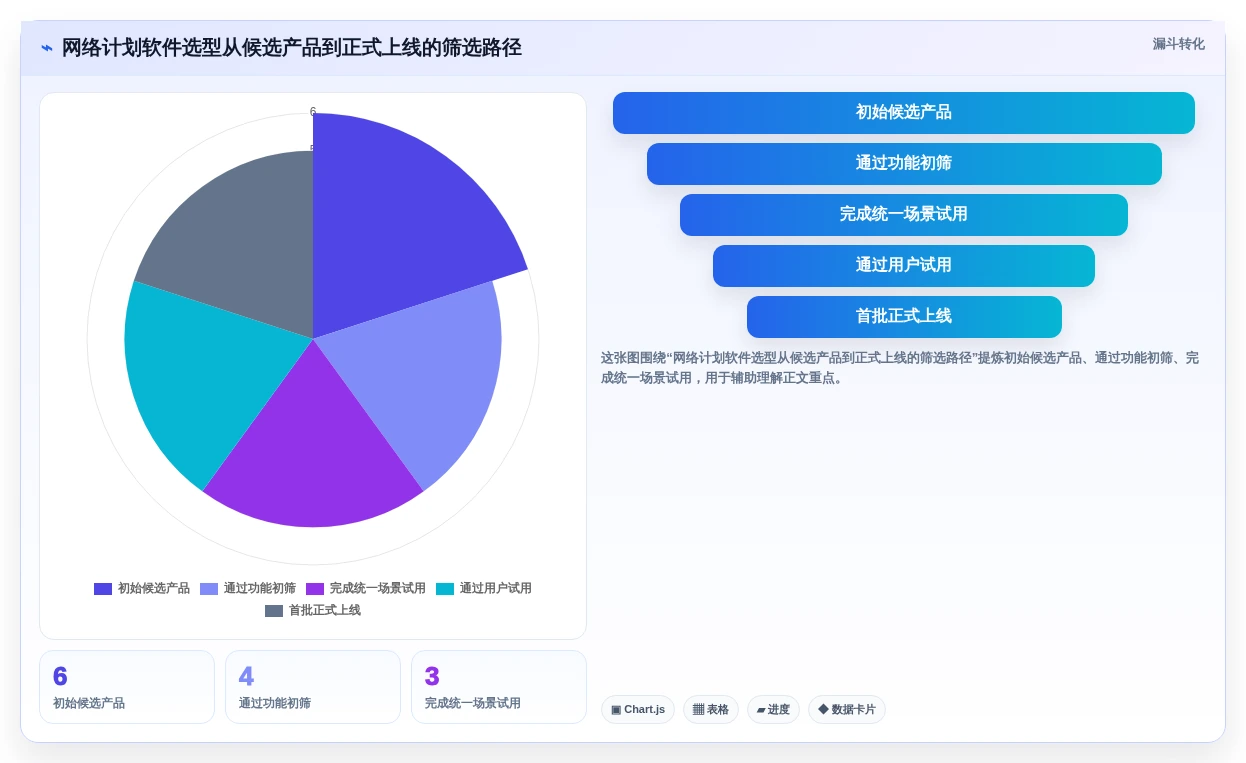This screenshot has height=763, width=1246.
Task: Select the 通过用户试用 funnel bar
Action: click(904, 266)
